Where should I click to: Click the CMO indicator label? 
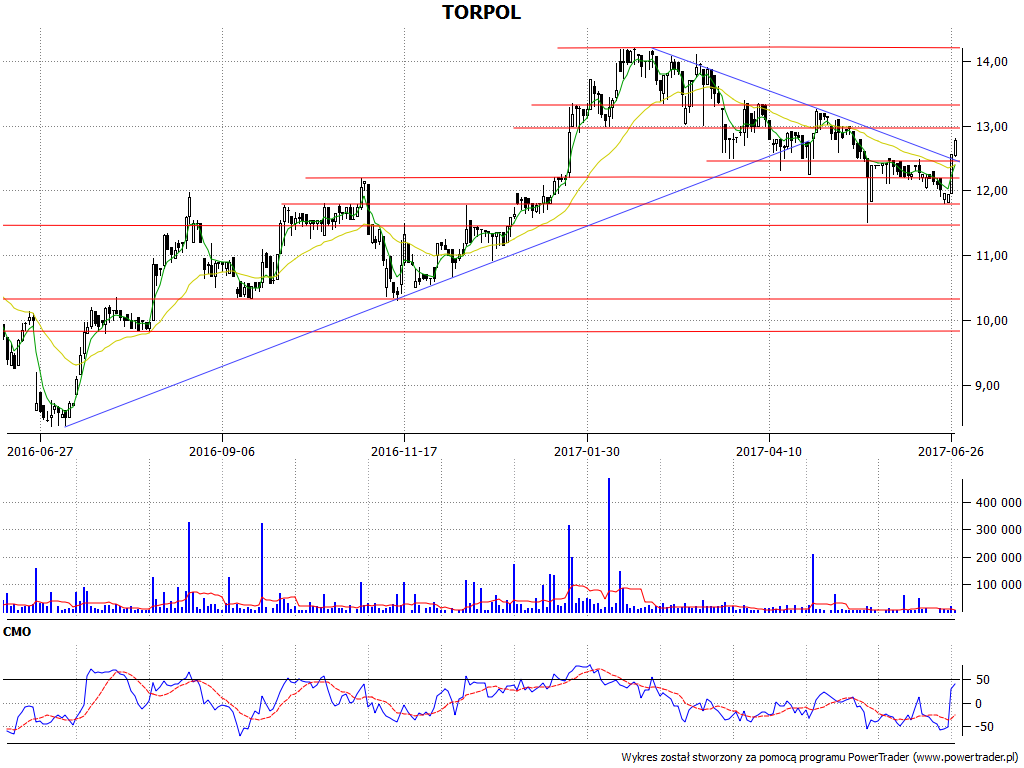[x=17, y=632]
